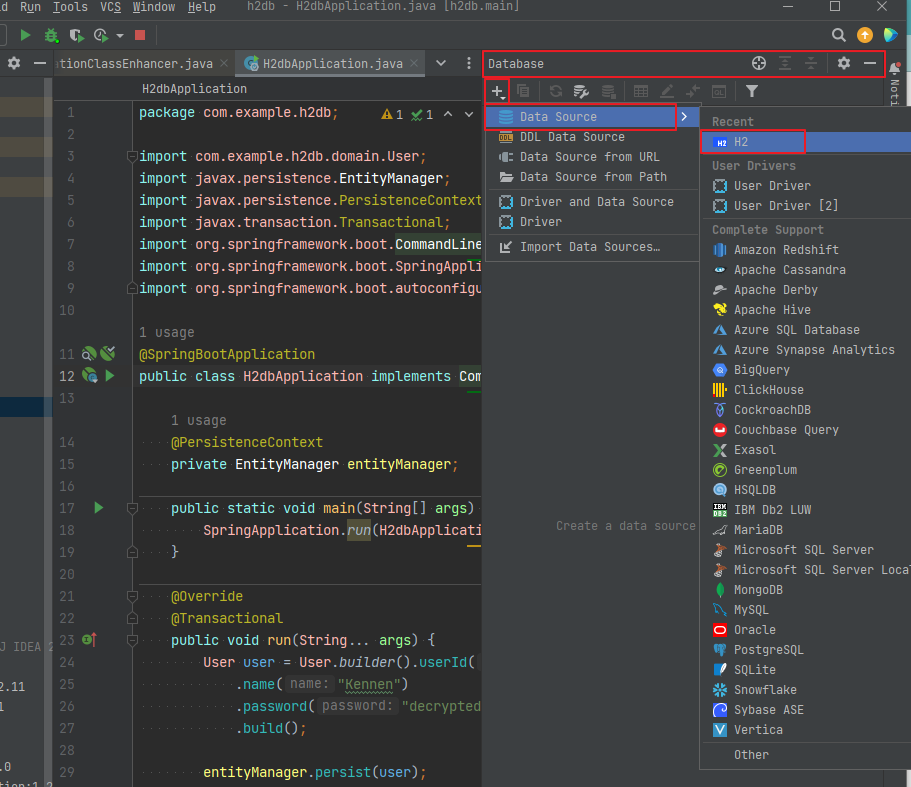Viewport: 911px width, 787px height.
Task: Click override gutter marker on line 23
Action: click(x=89, y=640)
